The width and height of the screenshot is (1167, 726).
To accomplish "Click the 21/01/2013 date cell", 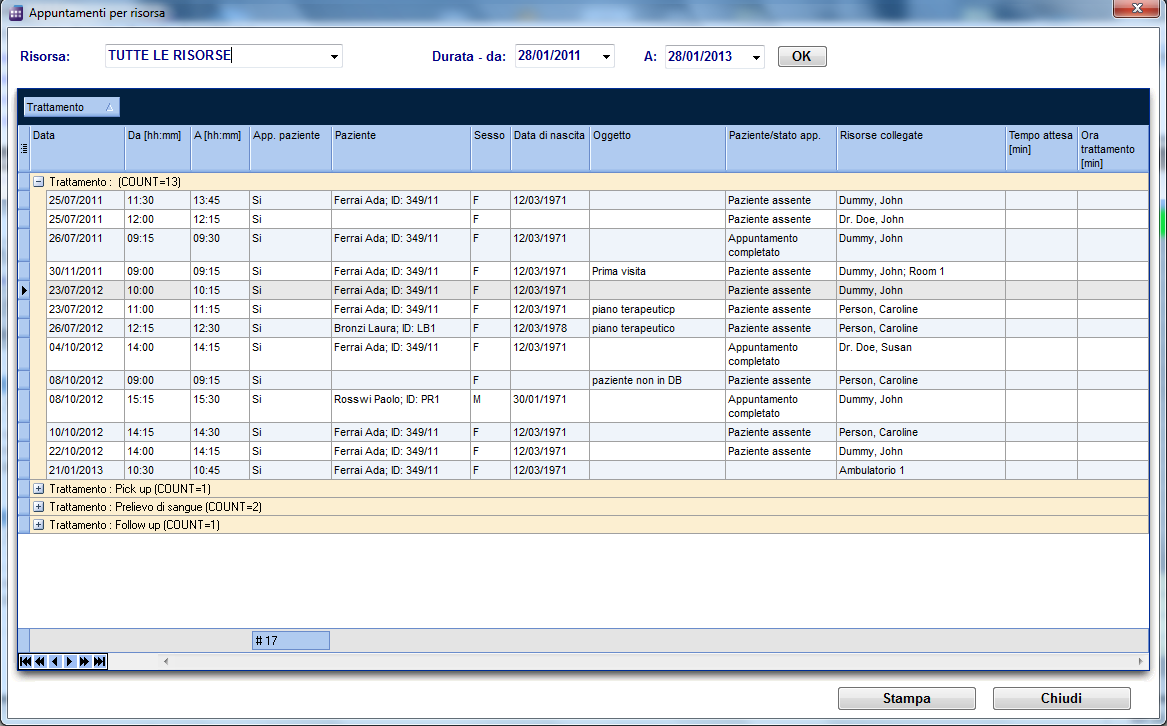I will point(86,471).
